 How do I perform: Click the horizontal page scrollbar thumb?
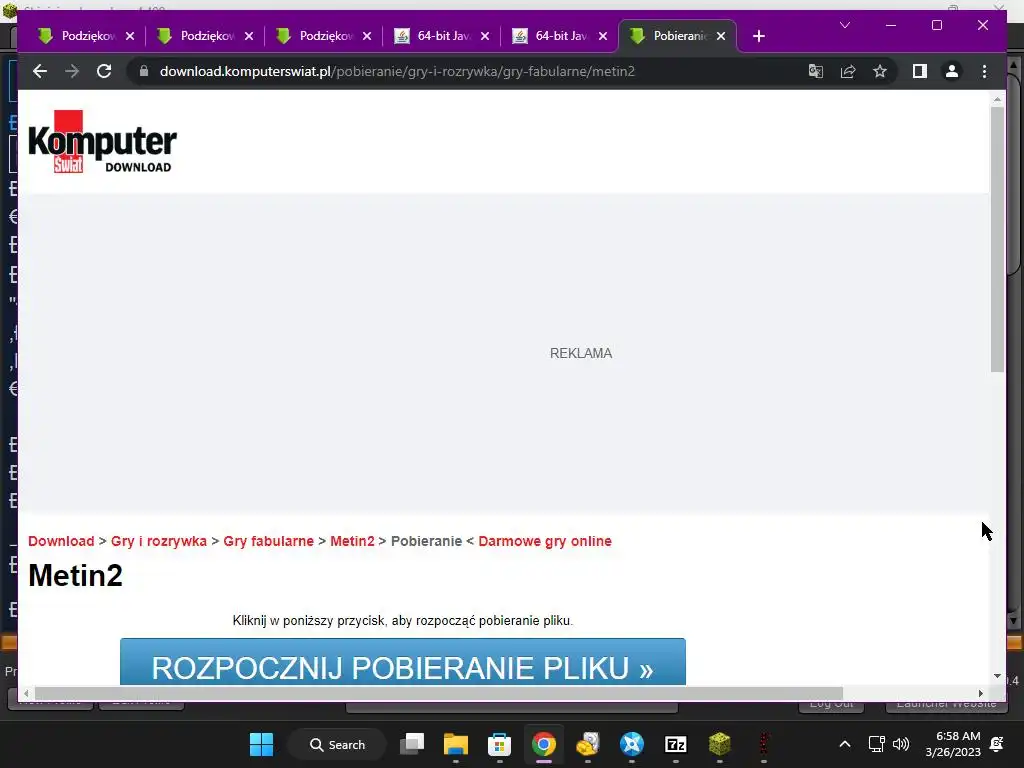tap(439, 693)
